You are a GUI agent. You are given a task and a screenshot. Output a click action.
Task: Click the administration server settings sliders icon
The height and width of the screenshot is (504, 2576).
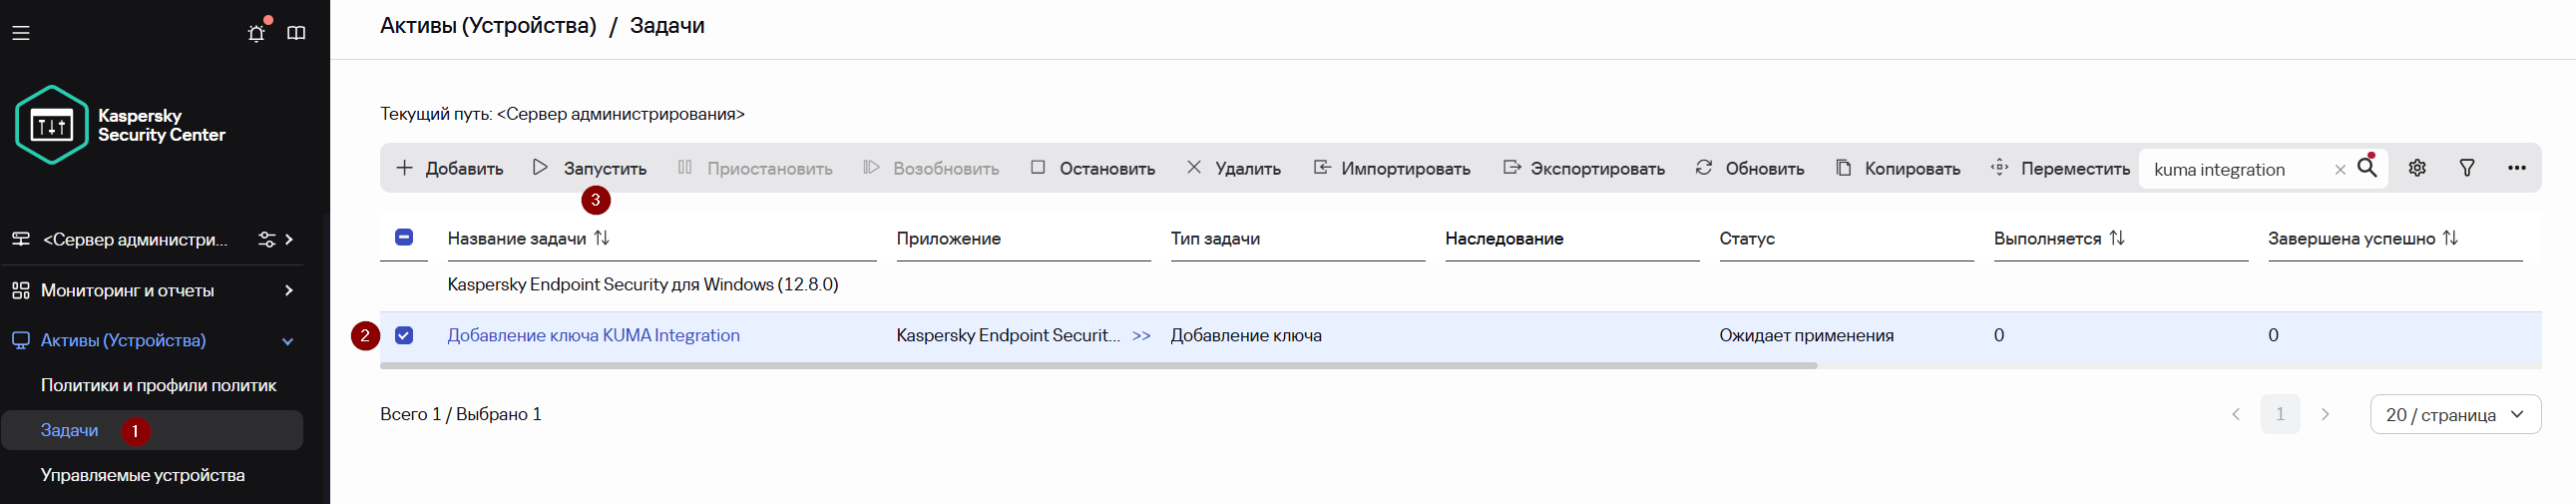point(267,240)
